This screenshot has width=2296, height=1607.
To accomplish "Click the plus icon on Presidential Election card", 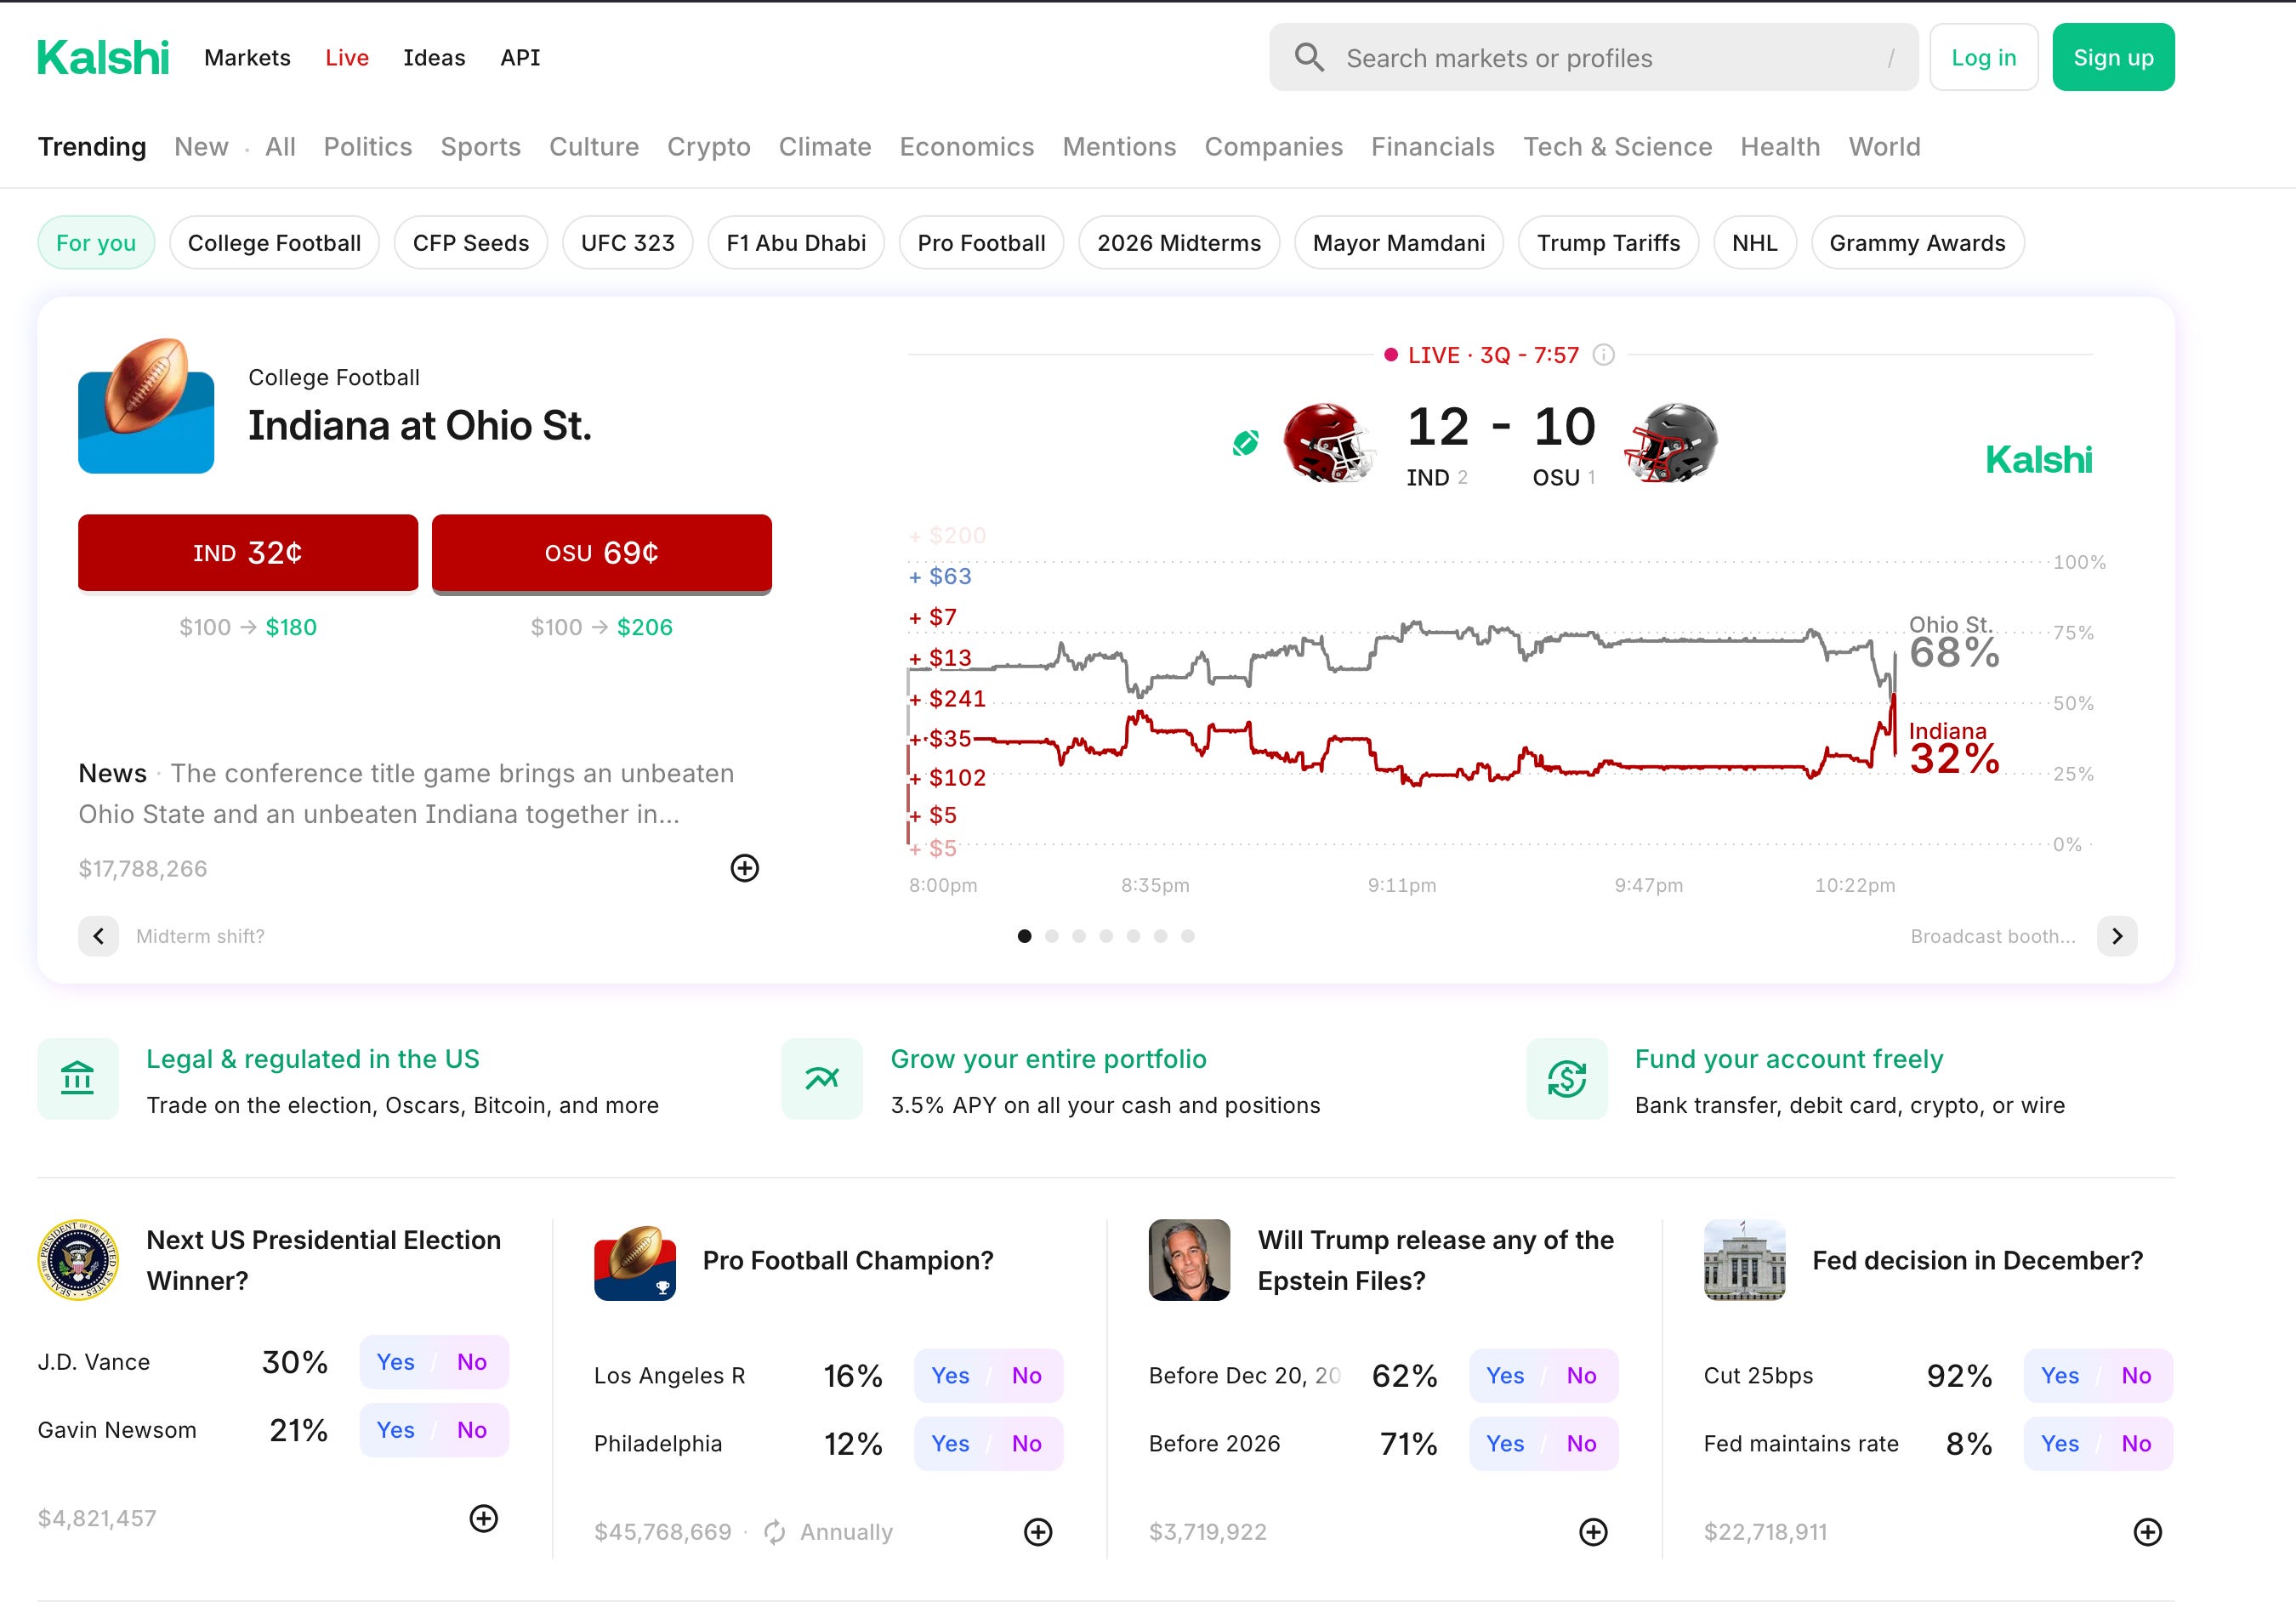I will click(x=484, y=1518).
